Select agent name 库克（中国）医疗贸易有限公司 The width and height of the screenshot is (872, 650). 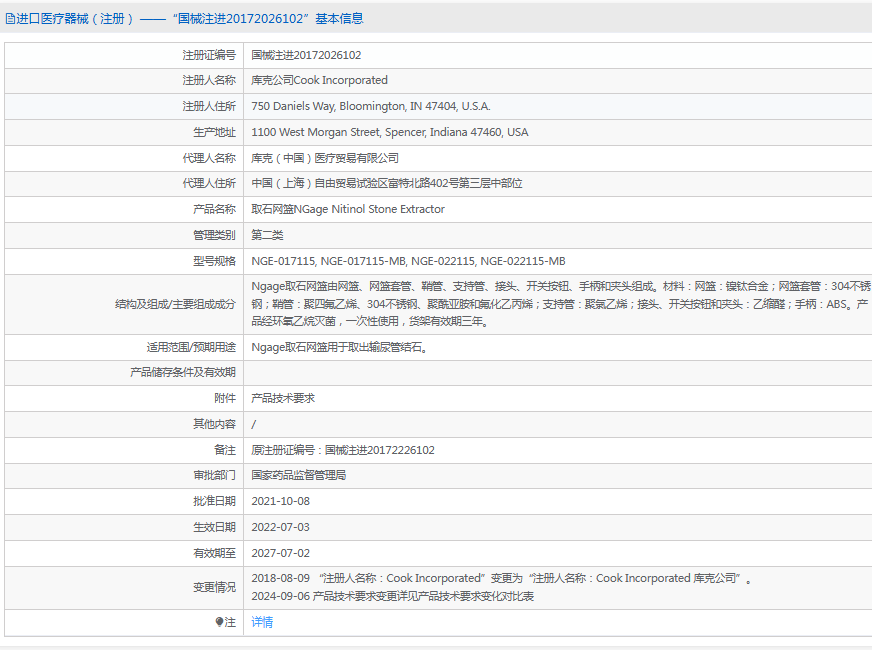pos(325,158)
